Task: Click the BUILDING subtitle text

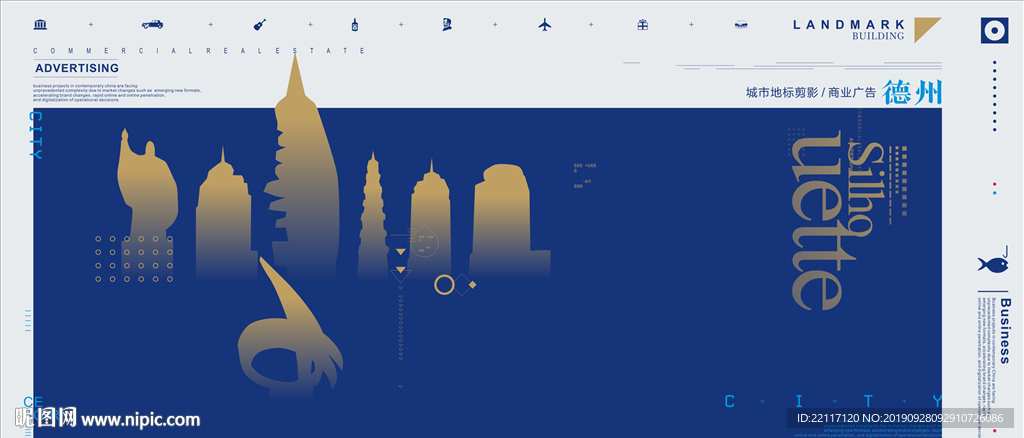Action: (x=878, y=37)
